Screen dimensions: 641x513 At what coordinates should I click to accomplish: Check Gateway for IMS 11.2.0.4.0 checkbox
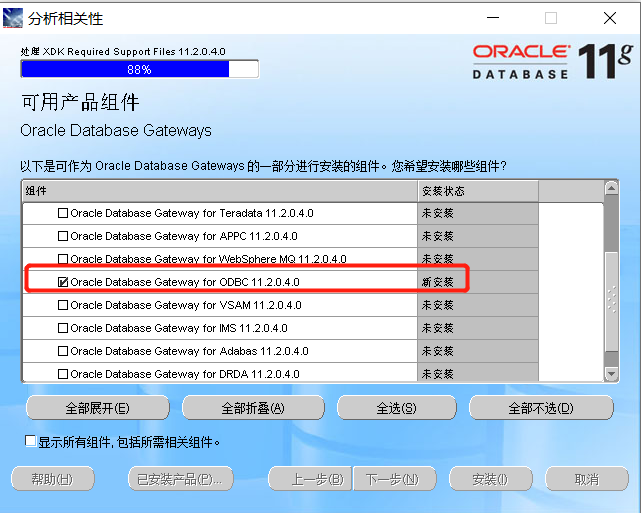click(x=63, y=328)
